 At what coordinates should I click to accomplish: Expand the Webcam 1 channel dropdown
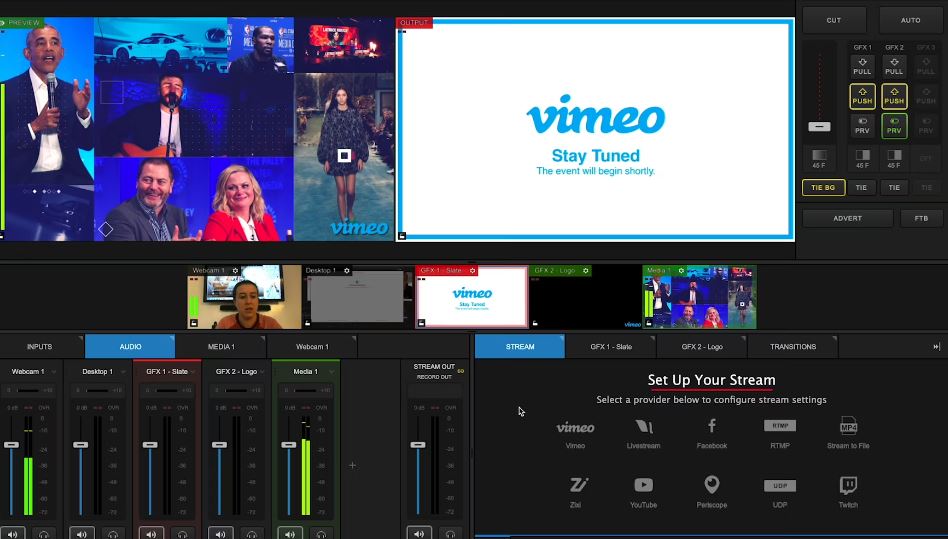[x=54, y=372]
